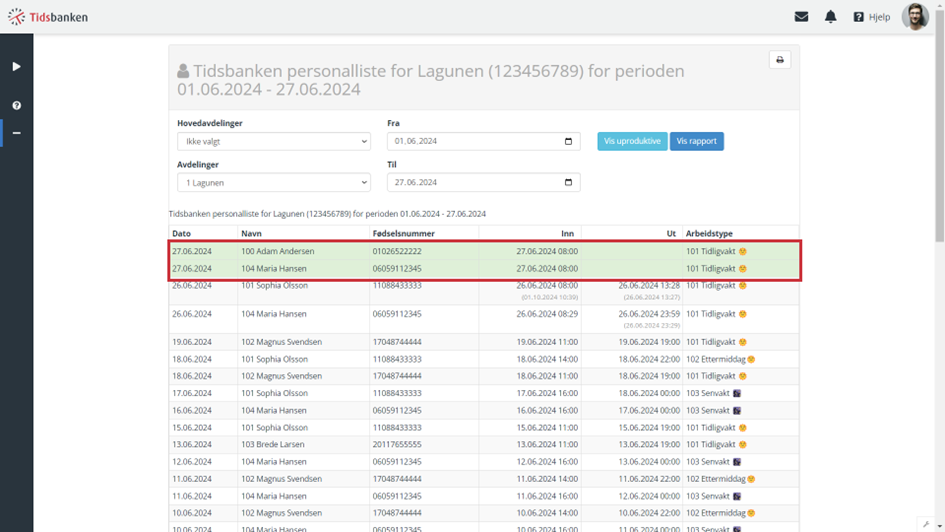Click Tidligvakt sun icon for Sophia Olsson 26.06
The image size is (945, 532).
742,286
